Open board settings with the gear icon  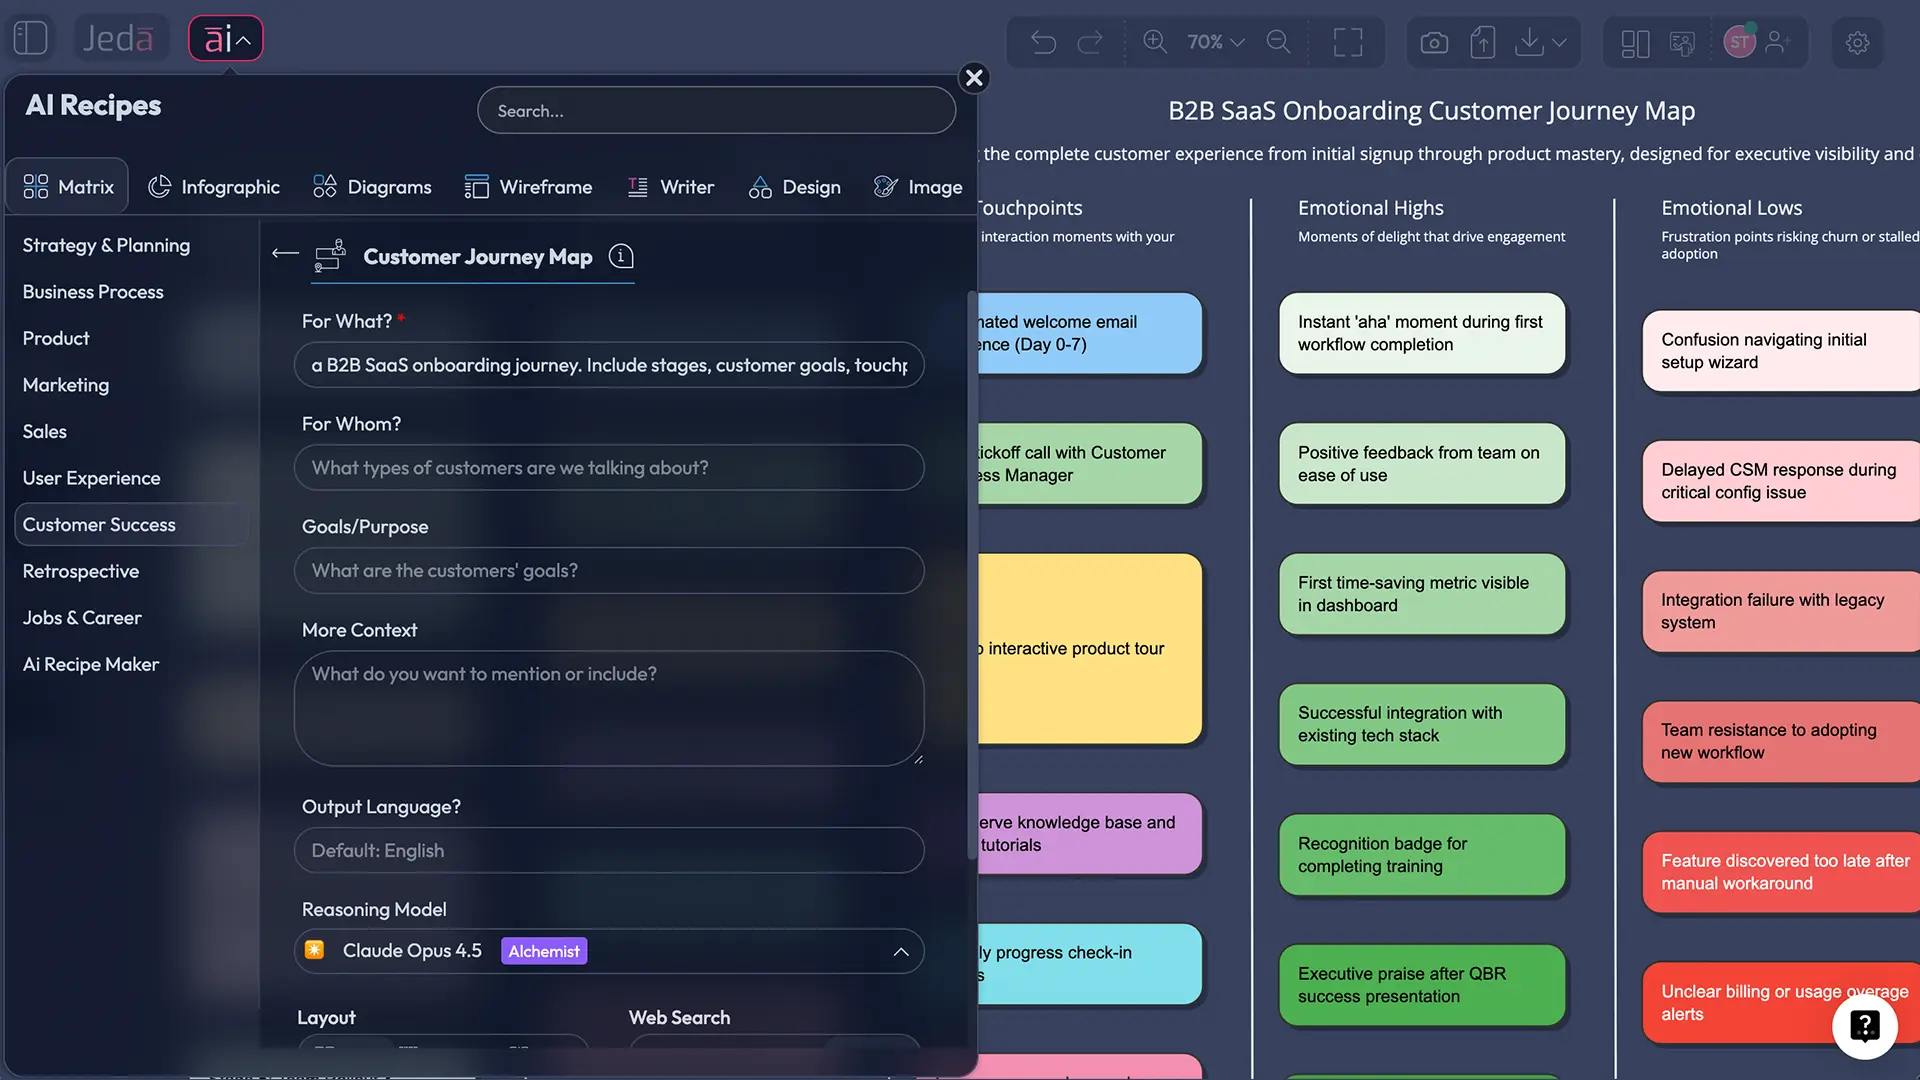[1858, 43]
